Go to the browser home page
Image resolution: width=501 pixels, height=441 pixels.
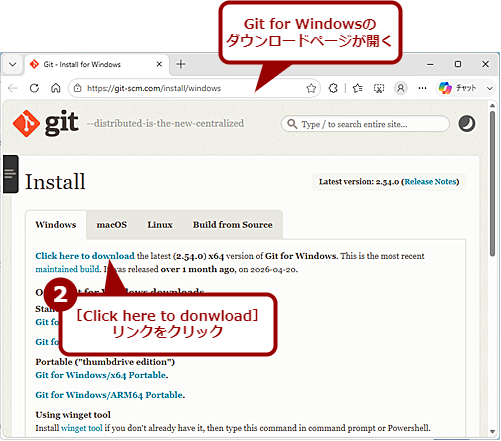pyautogui.click(x=56, y=88)
